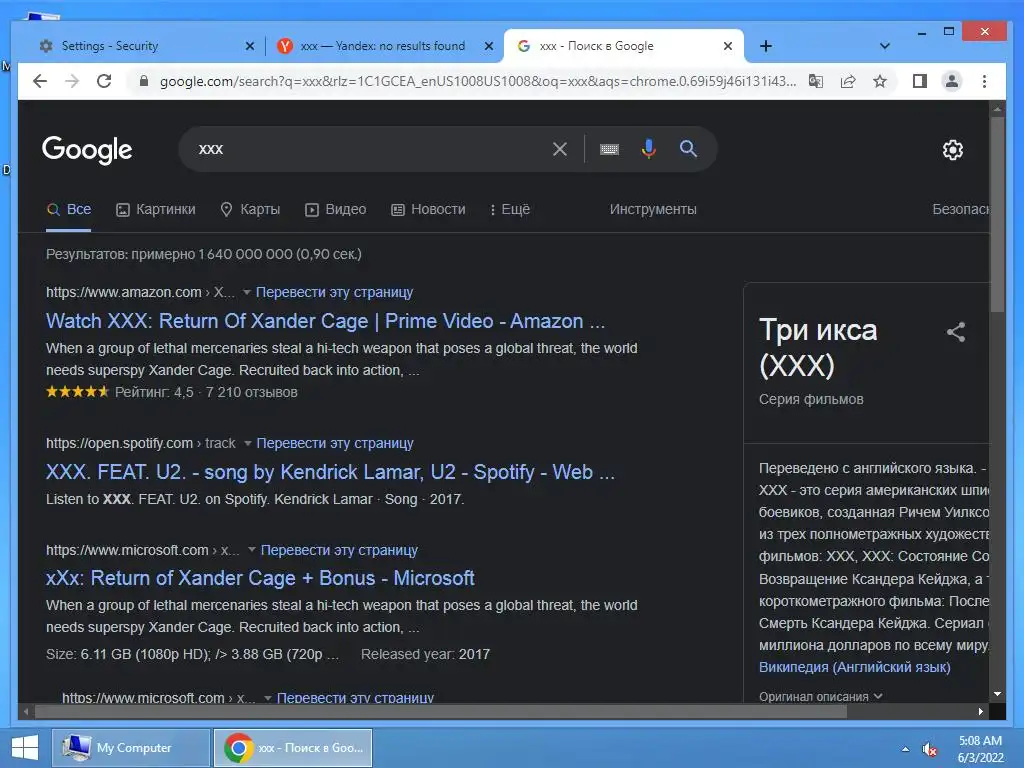Open Watch XXX Prime Video Amazon result
The width and height of the screenshot is (1024, 768).
click(x=325, y=321)
